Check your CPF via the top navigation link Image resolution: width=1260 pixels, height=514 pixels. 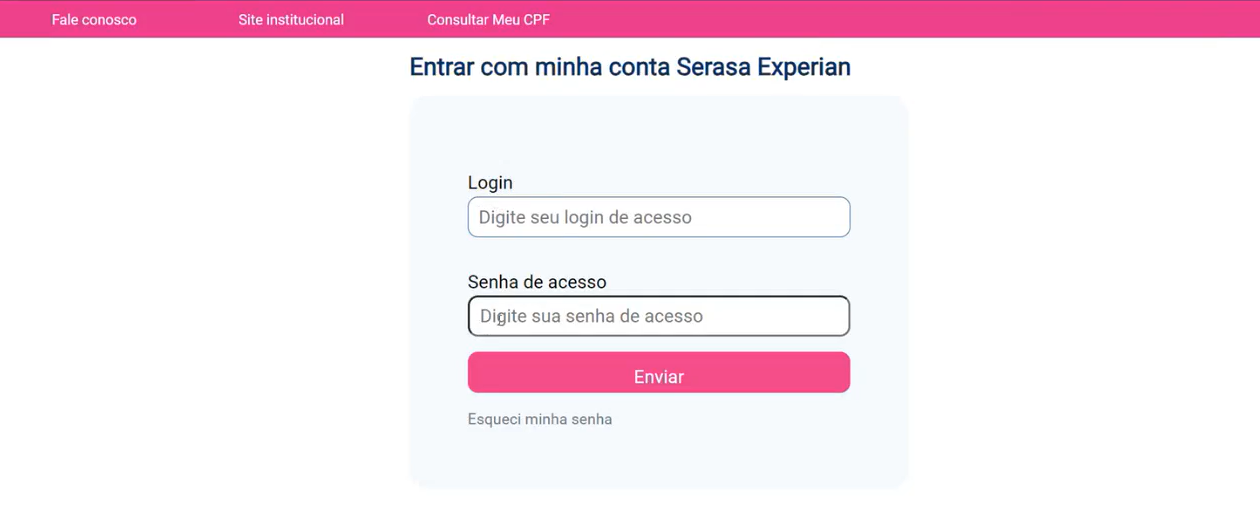pyautogui.click(x=488, y=20)
